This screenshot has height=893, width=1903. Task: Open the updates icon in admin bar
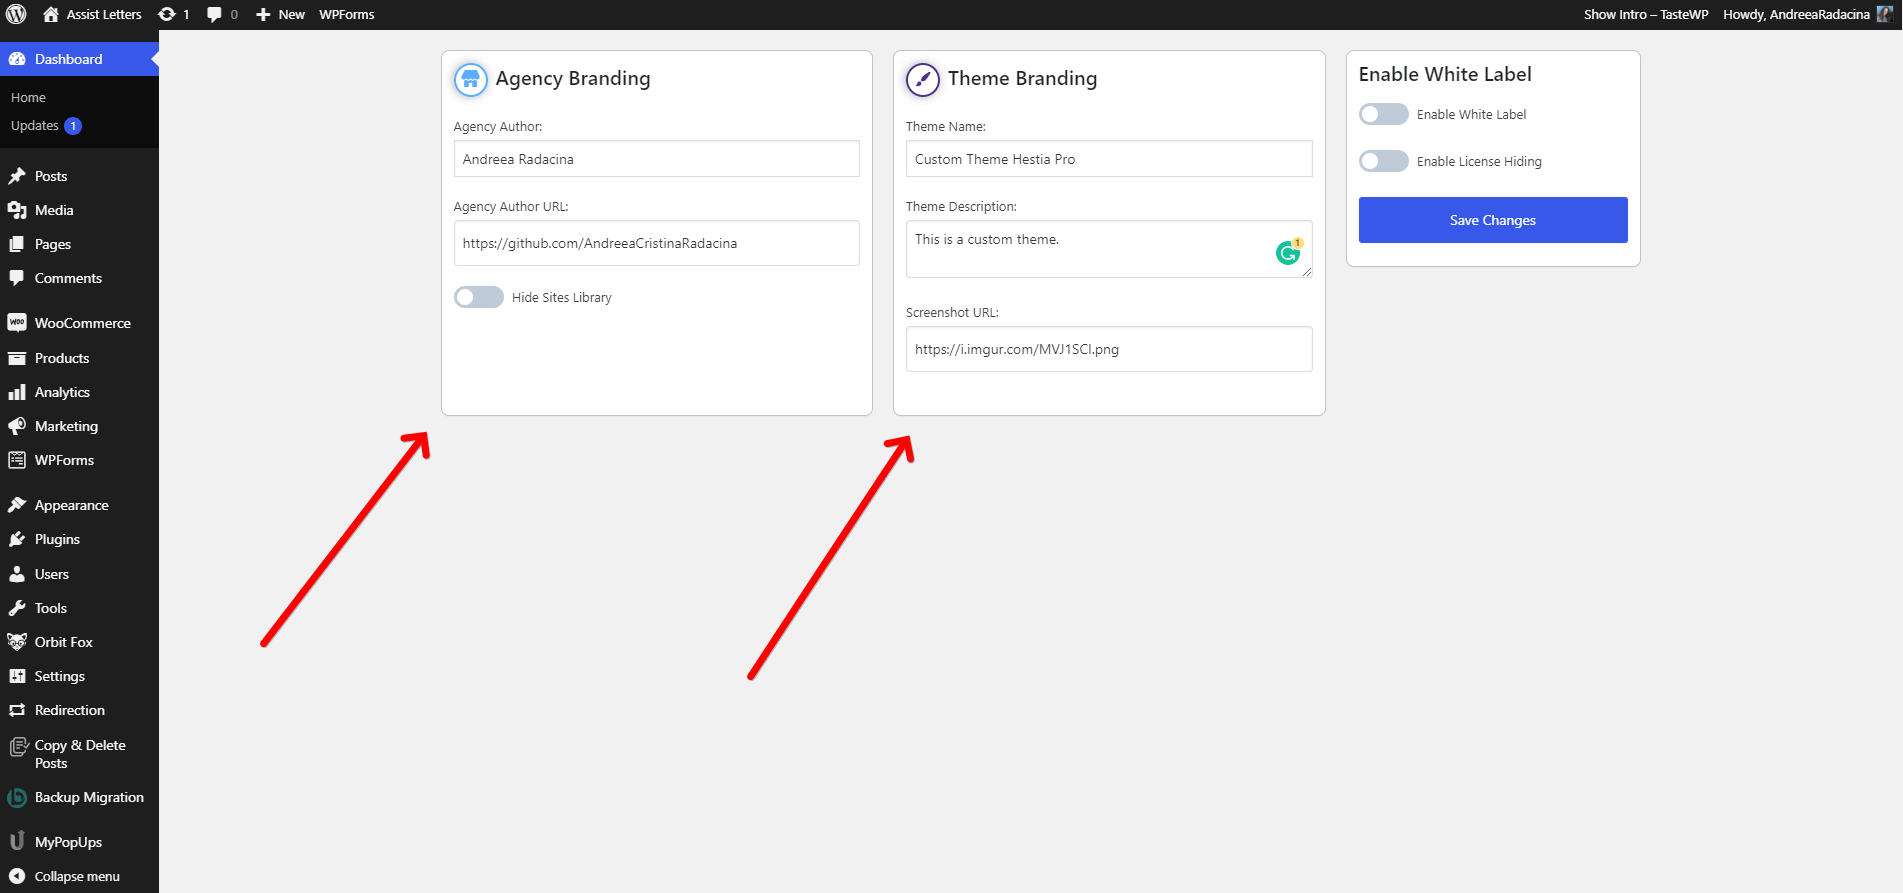click(x=168, y=14)
